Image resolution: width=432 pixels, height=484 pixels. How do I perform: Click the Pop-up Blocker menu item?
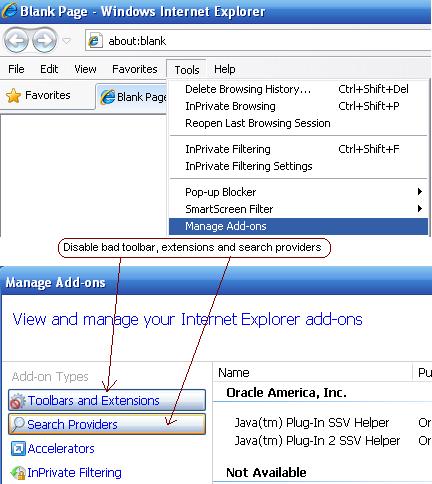[298, 192]
